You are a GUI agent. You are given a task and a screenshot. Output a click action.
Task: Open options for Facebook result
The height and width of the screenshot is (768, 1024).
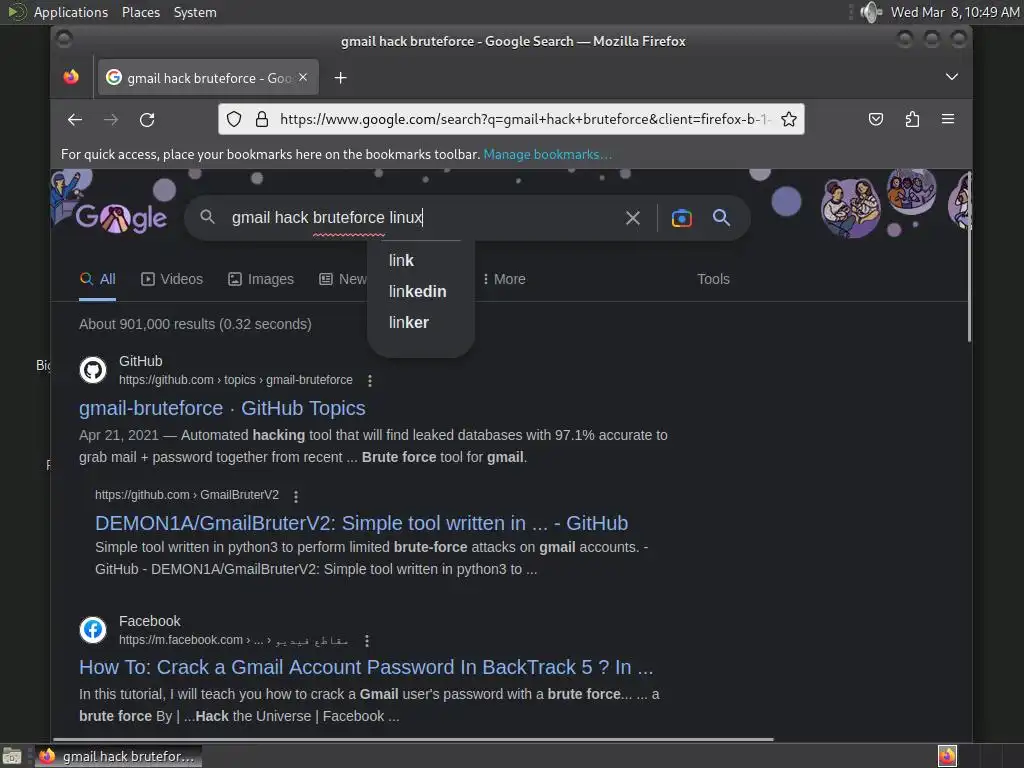(x=367, y=641)
